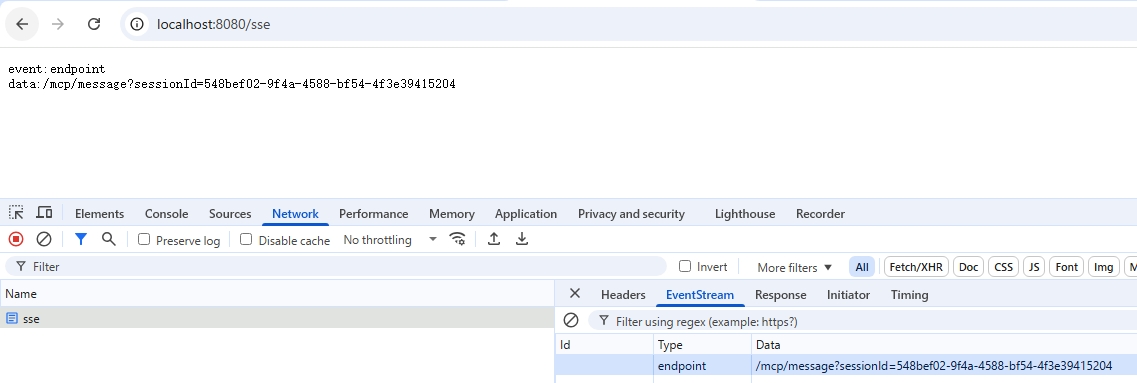Image resolution: width=1137 pixels, height=383 pixels.
Task: Open network search magnifier
Action: click(109, 239)
